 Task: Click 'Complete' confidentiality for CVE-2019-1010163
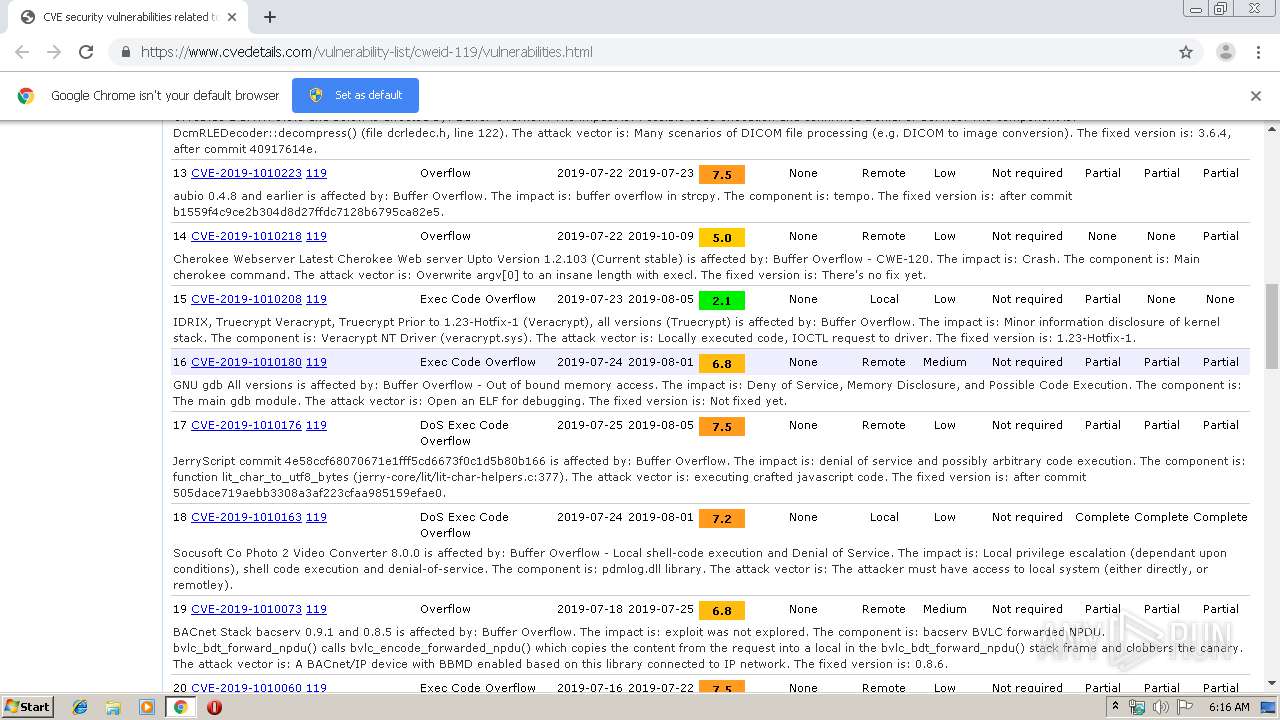[1102, 517]
